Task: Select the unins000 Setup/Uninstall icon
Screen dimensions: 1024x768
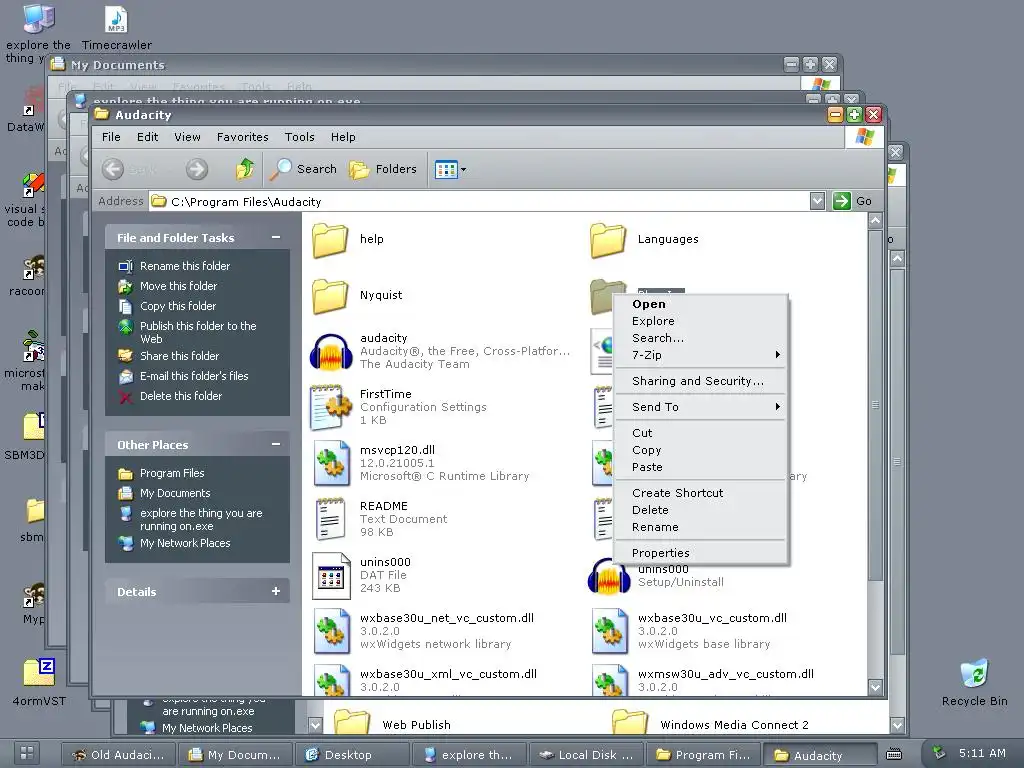Action: pyautogui.click(x=609, y=577)
